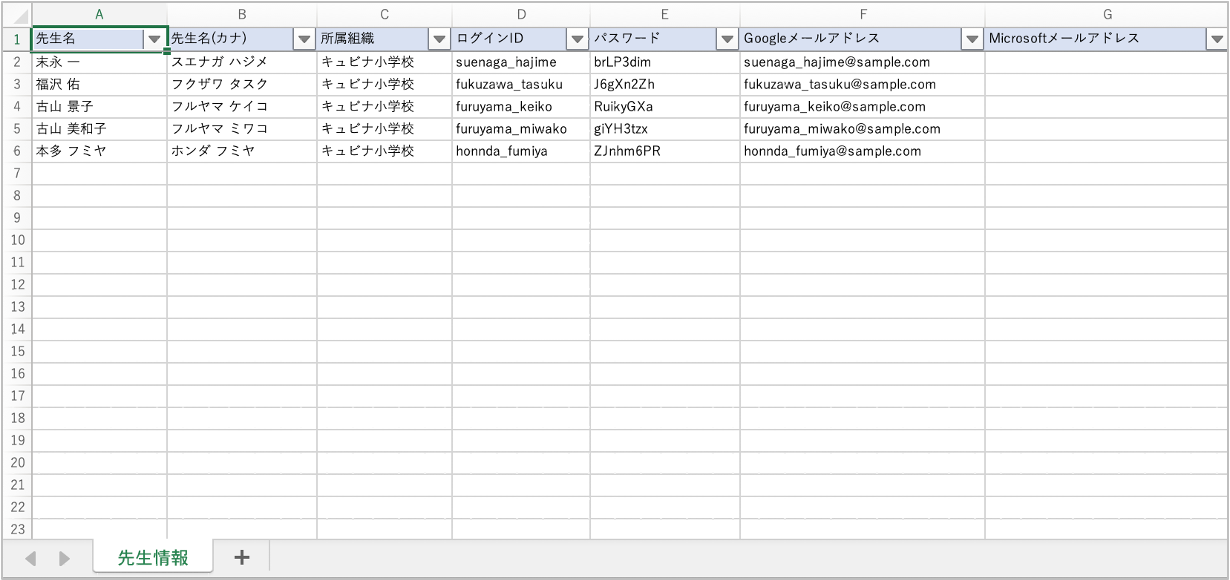Screen dimensions: 1230x580
Task: Select row 23 header
Action: click(x=16, y=529)
